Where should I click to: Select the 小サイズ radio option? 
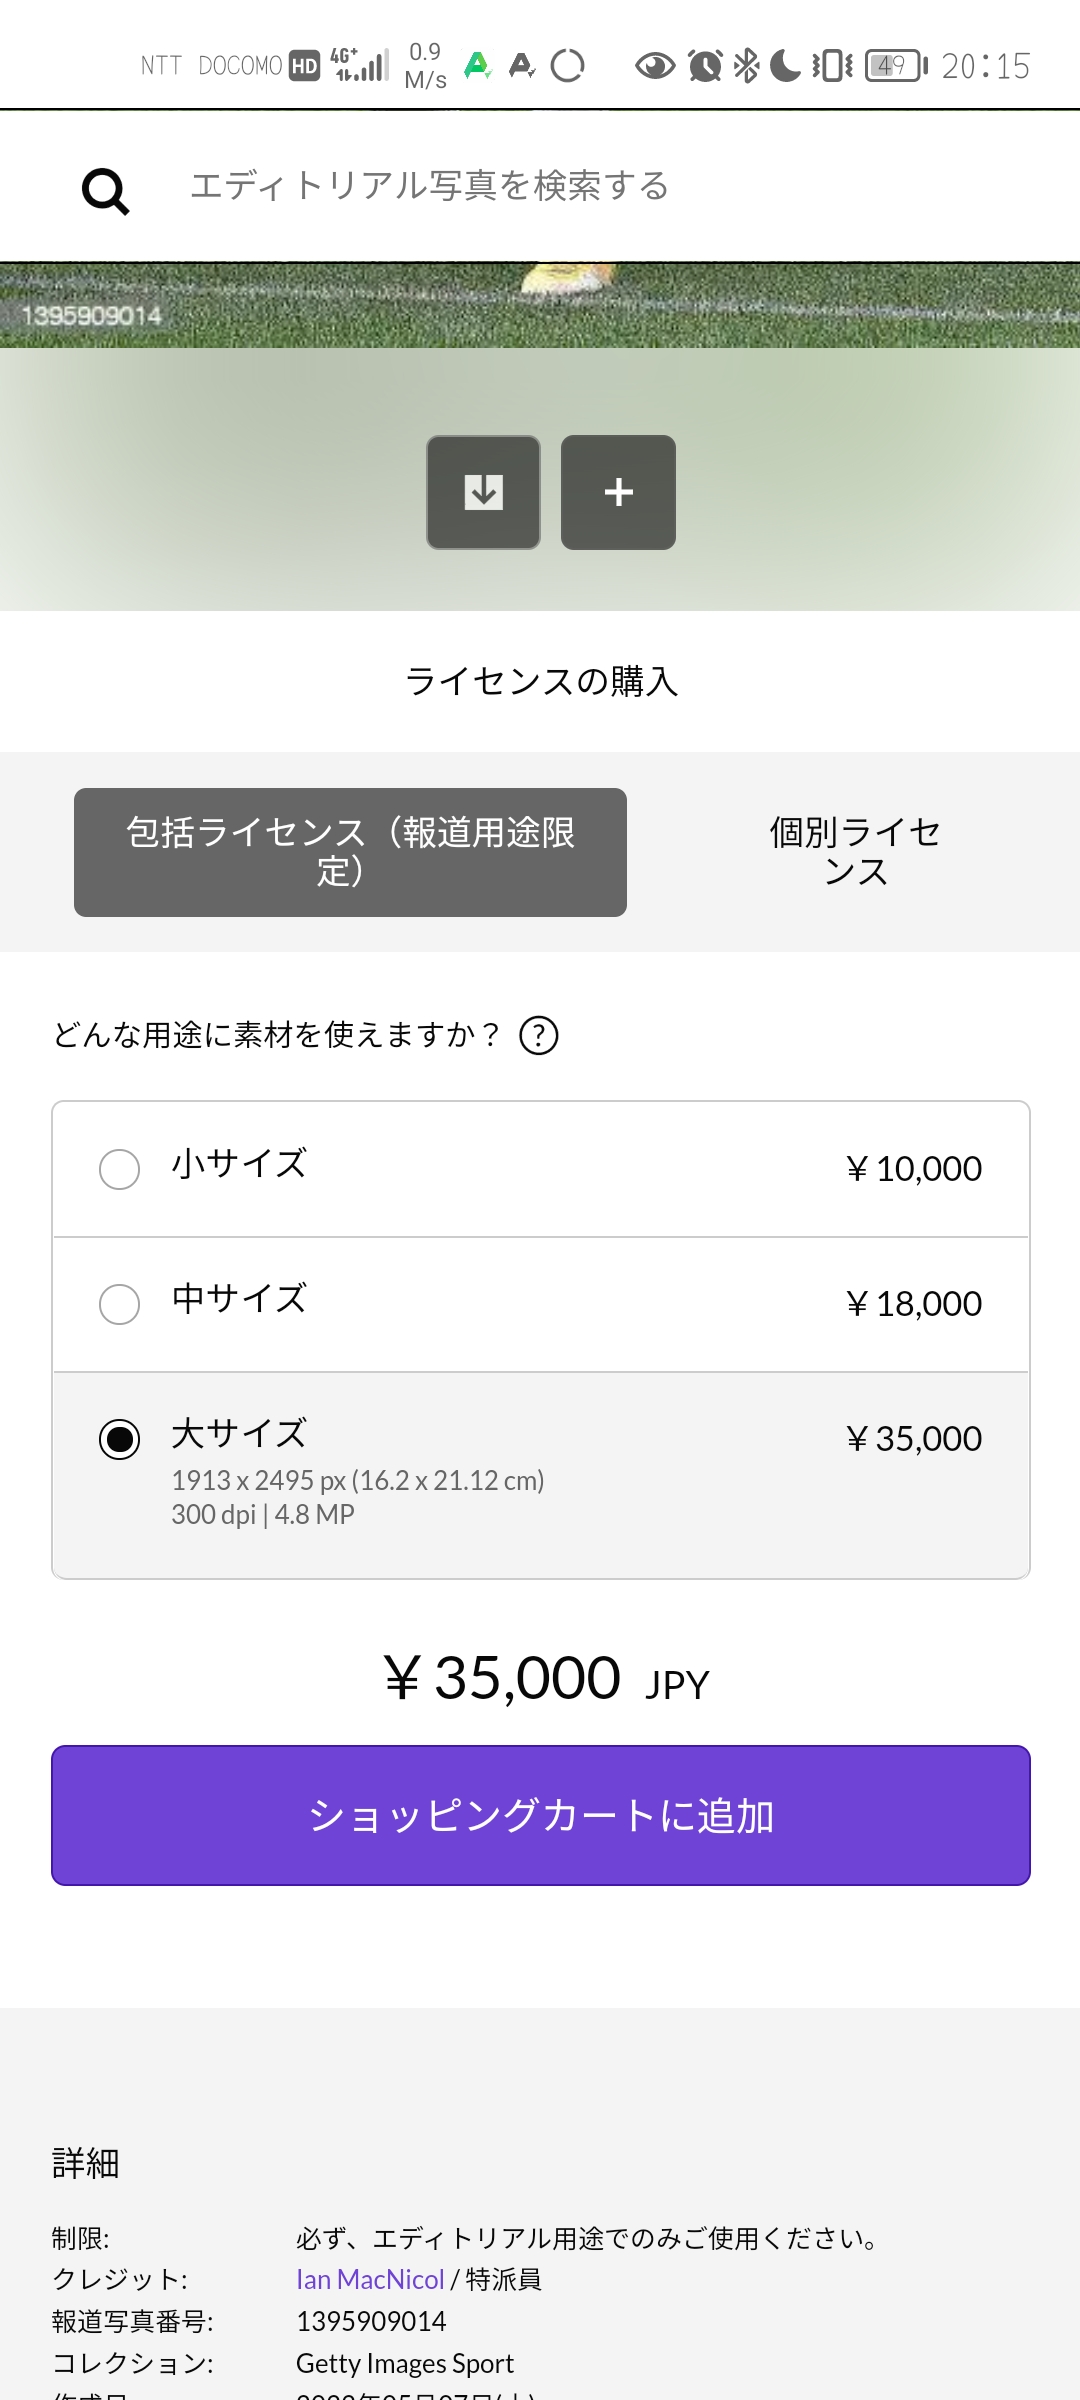coord(120,1169)
